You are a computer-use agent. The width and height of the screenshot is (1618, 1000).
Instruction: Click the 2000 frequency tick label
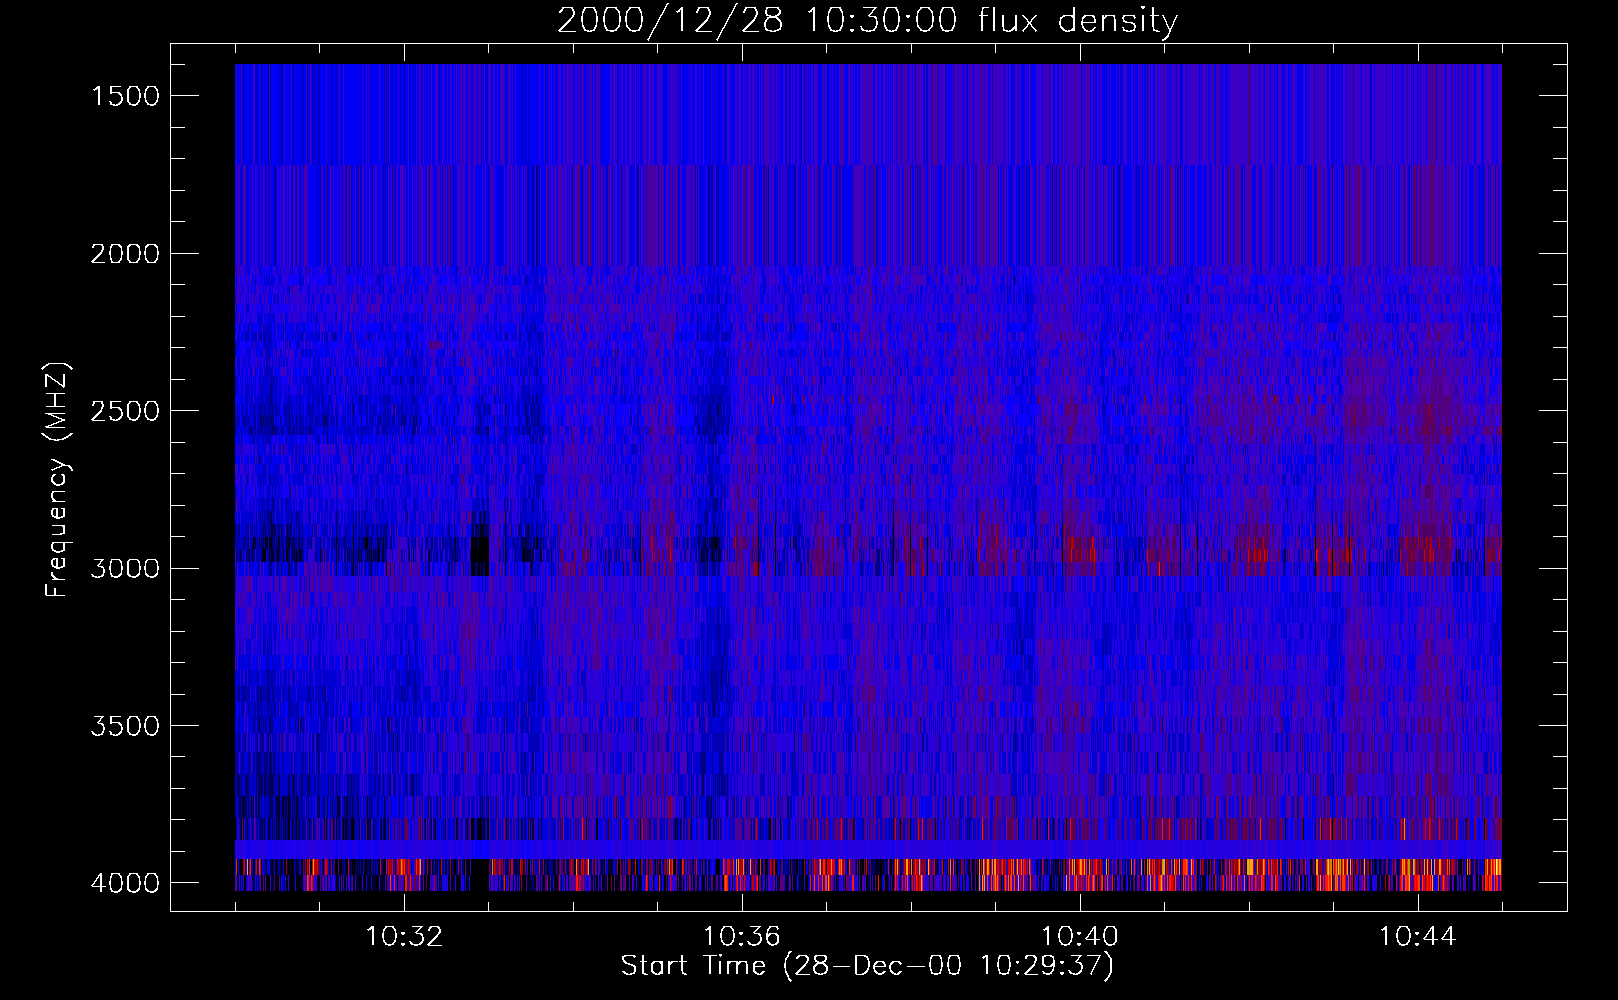point(125,254)
